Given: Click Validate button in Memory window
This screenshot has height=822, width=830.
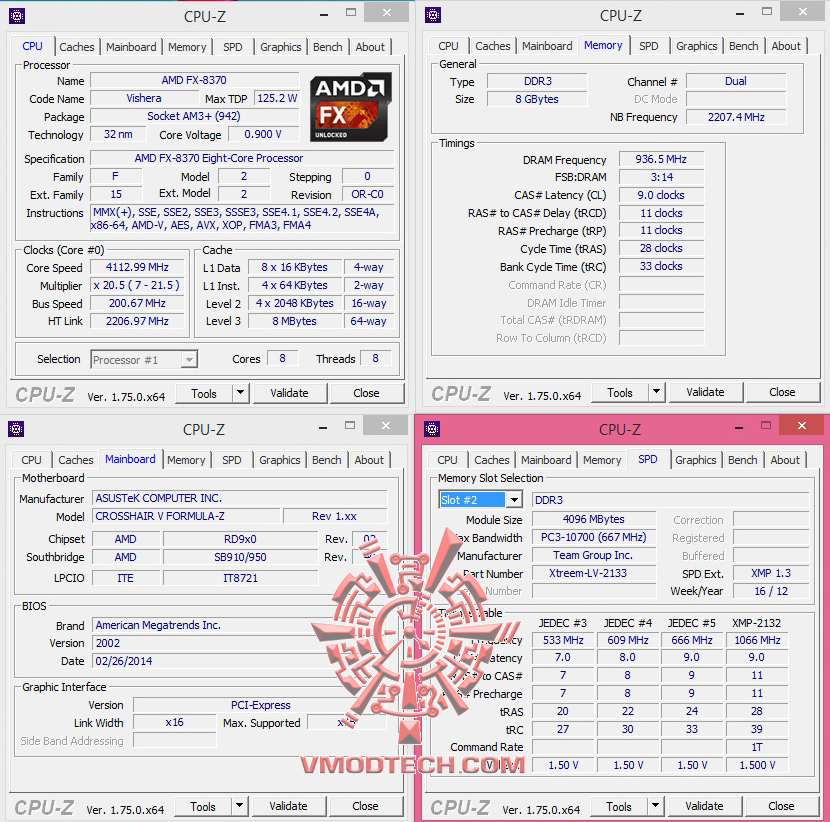Looking at the screenshot, I should 706,392.
